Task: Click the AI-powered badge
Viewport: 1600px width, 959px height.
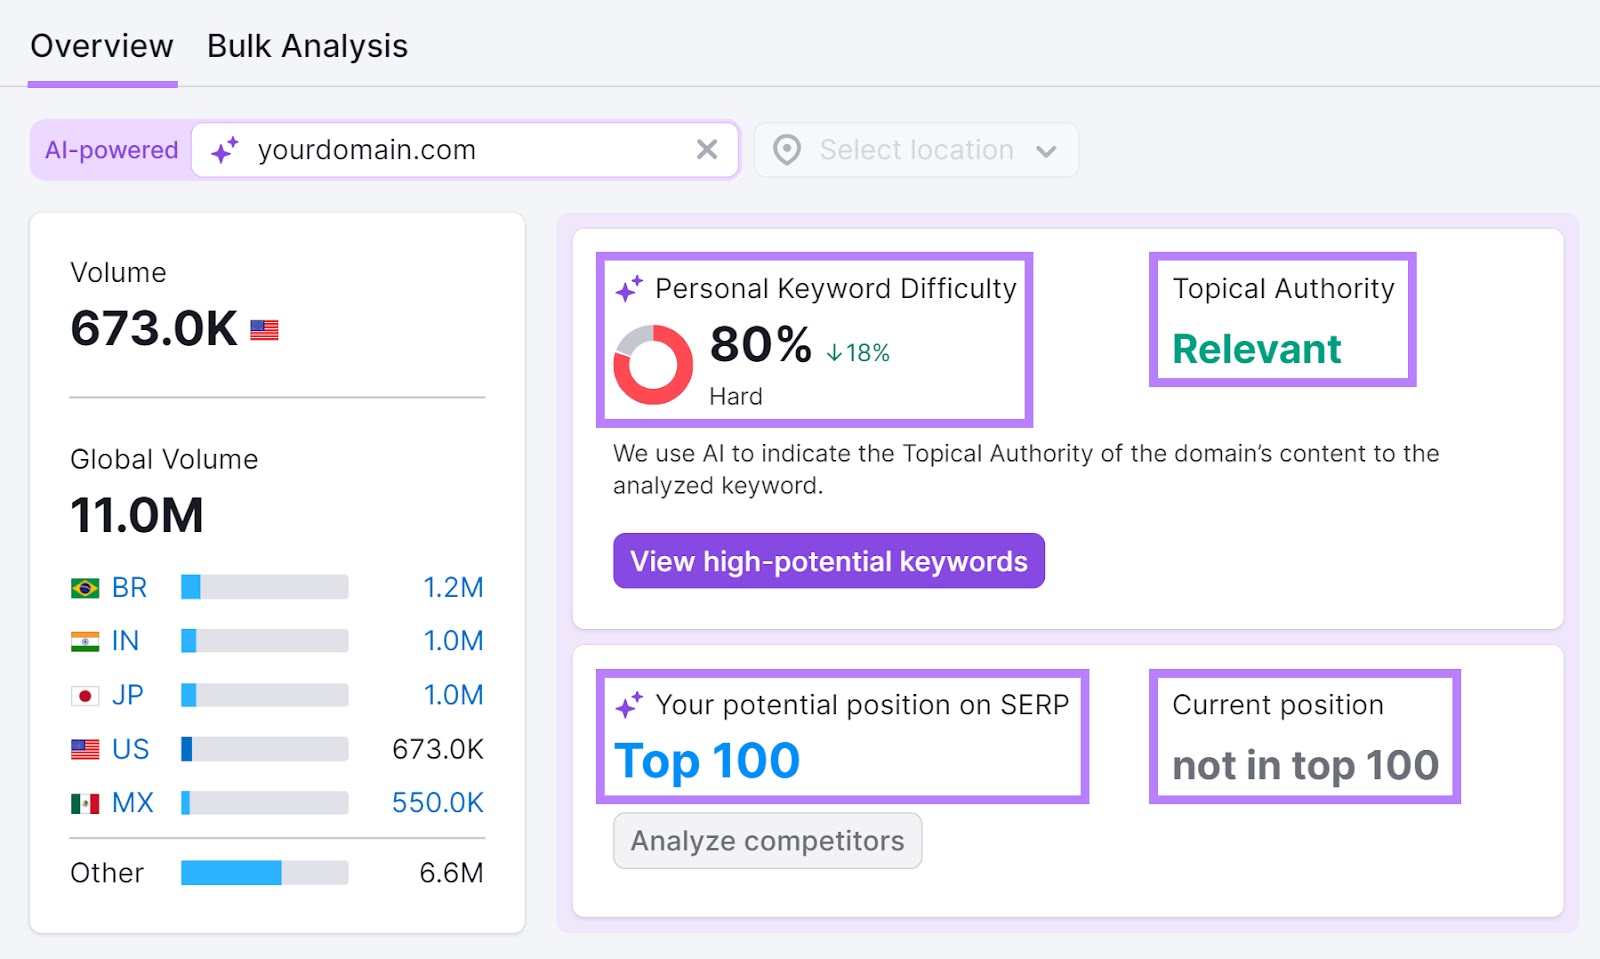Action: pos(110,150)
